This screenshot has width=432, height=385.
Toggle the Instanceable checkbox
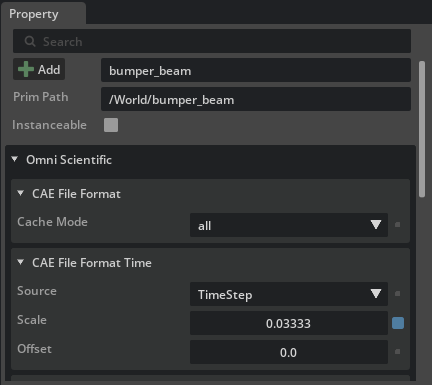coord(111,125)
